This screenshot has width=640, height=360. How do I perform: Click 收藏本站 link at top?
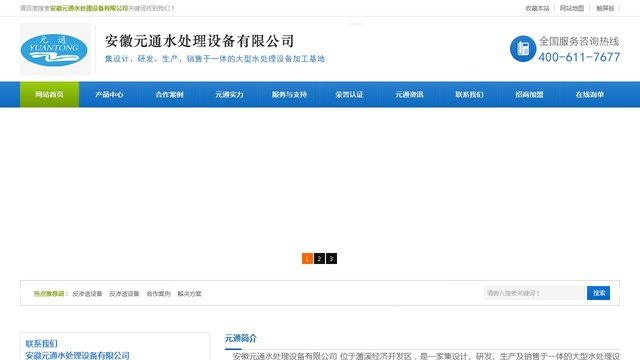(x=537, y=8)
